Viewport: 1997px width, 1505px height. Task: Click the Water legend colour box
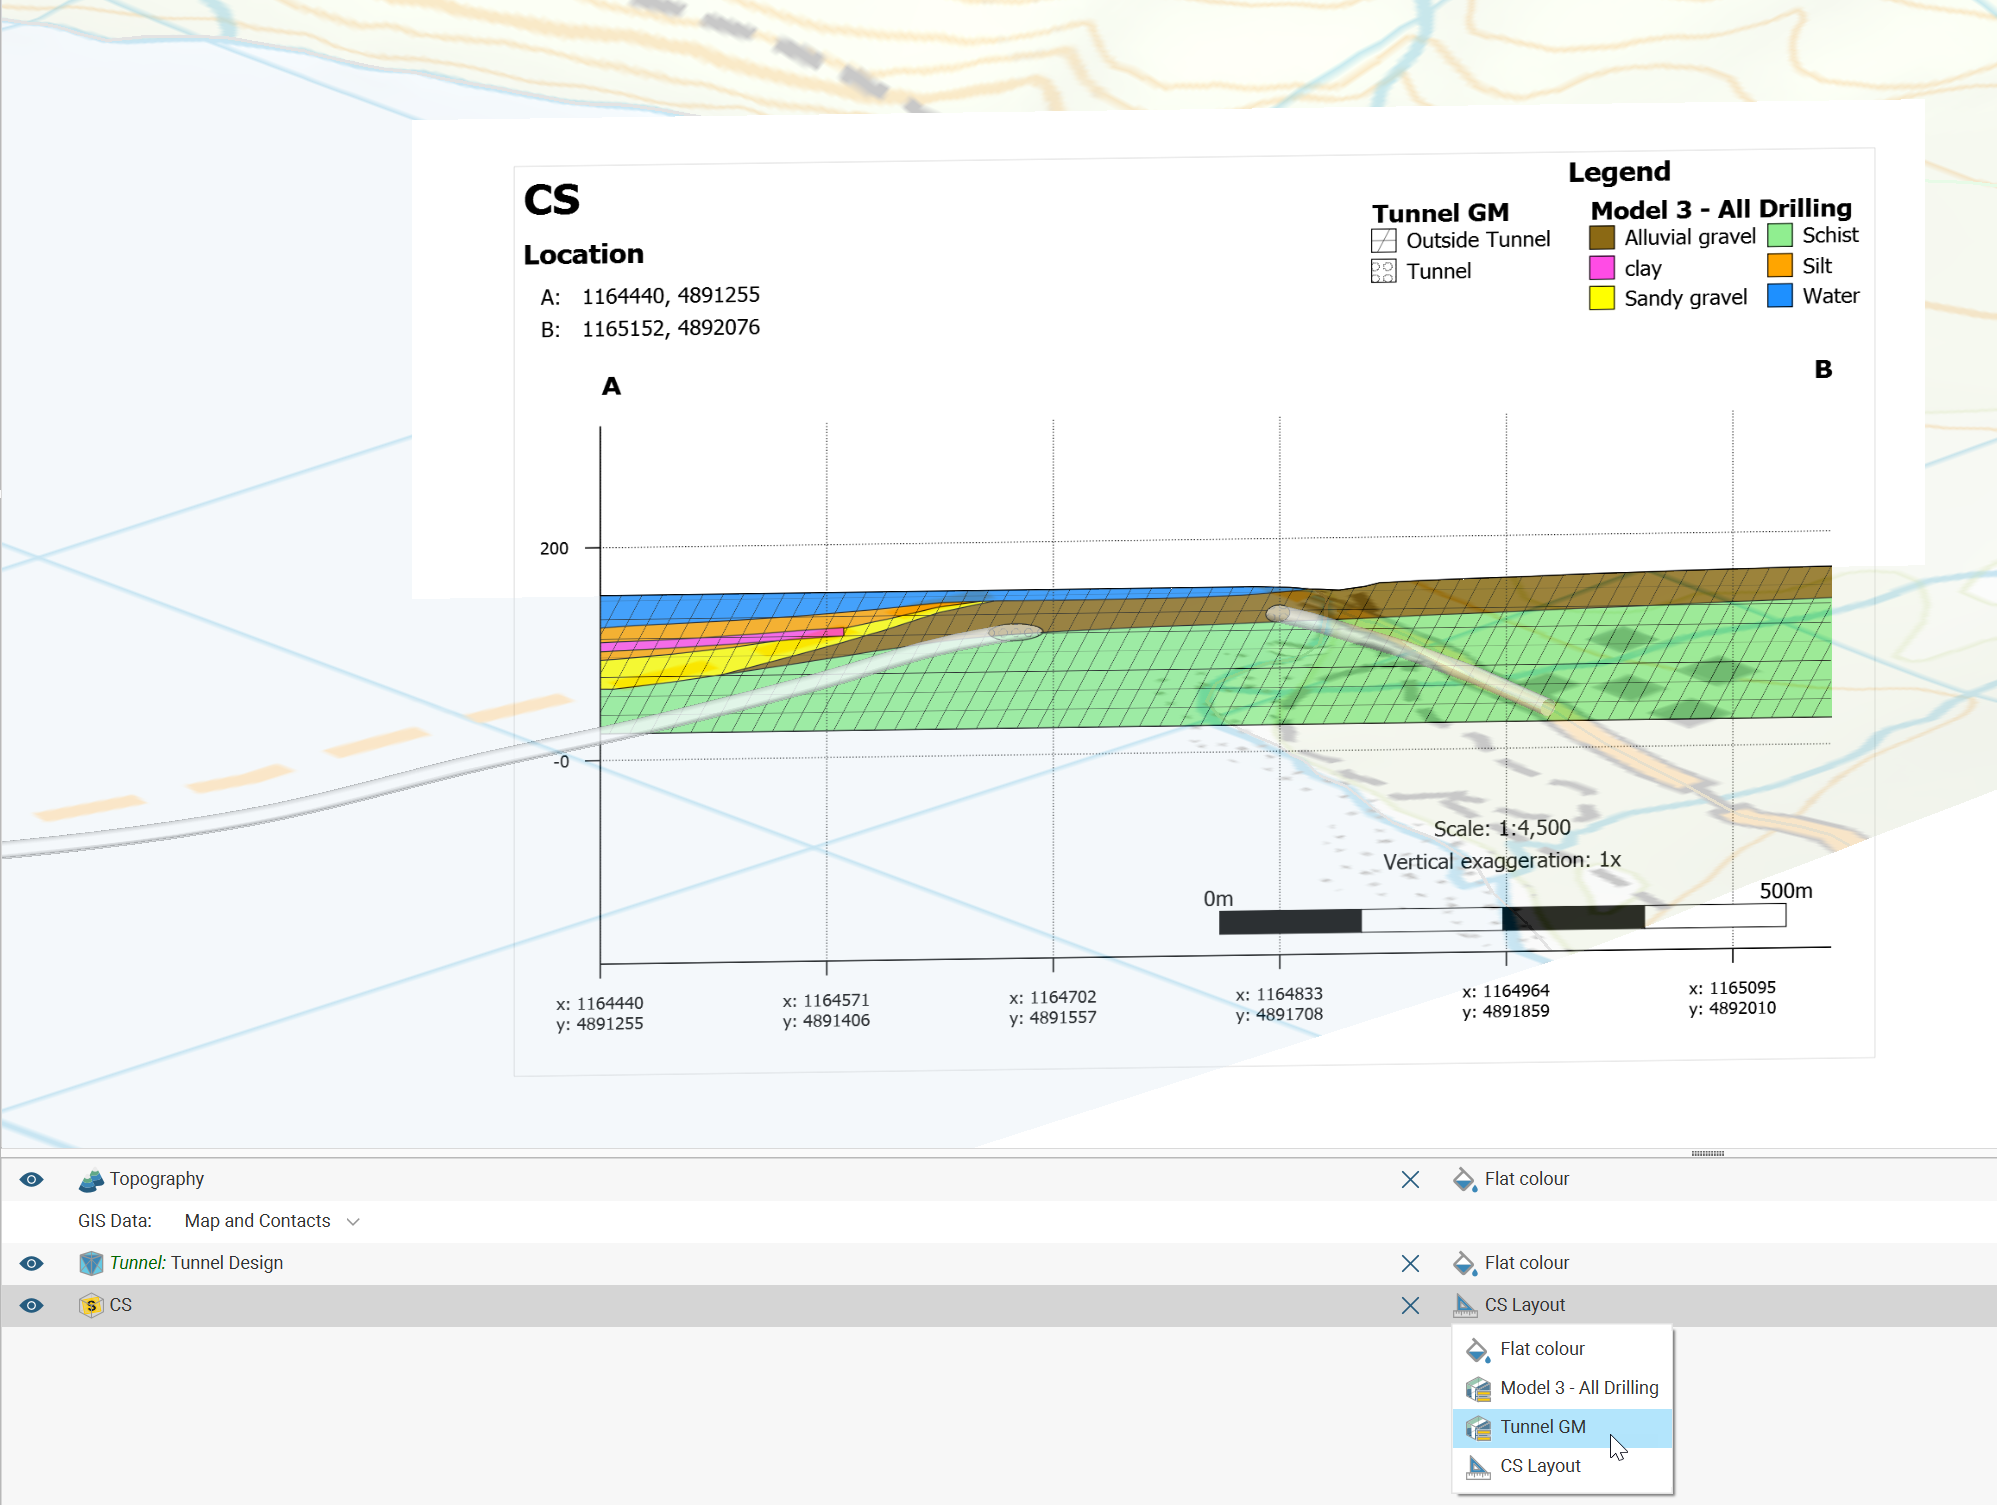point(1779,296)
